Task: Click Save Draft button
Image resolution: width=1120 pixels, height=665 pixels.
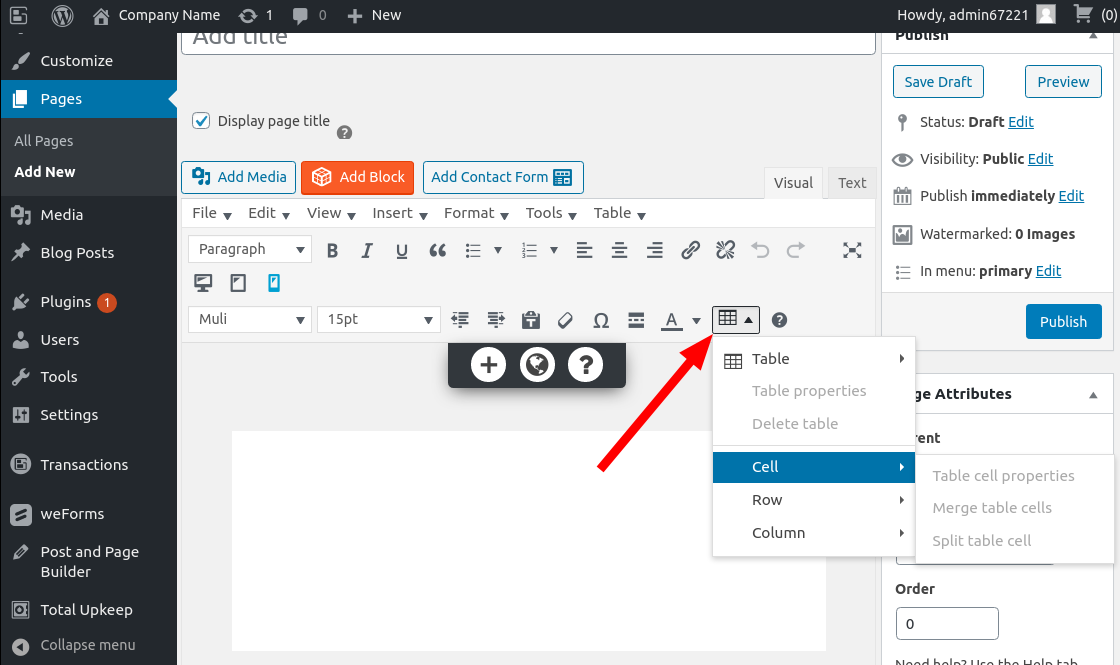Action: tap(938, 81)
